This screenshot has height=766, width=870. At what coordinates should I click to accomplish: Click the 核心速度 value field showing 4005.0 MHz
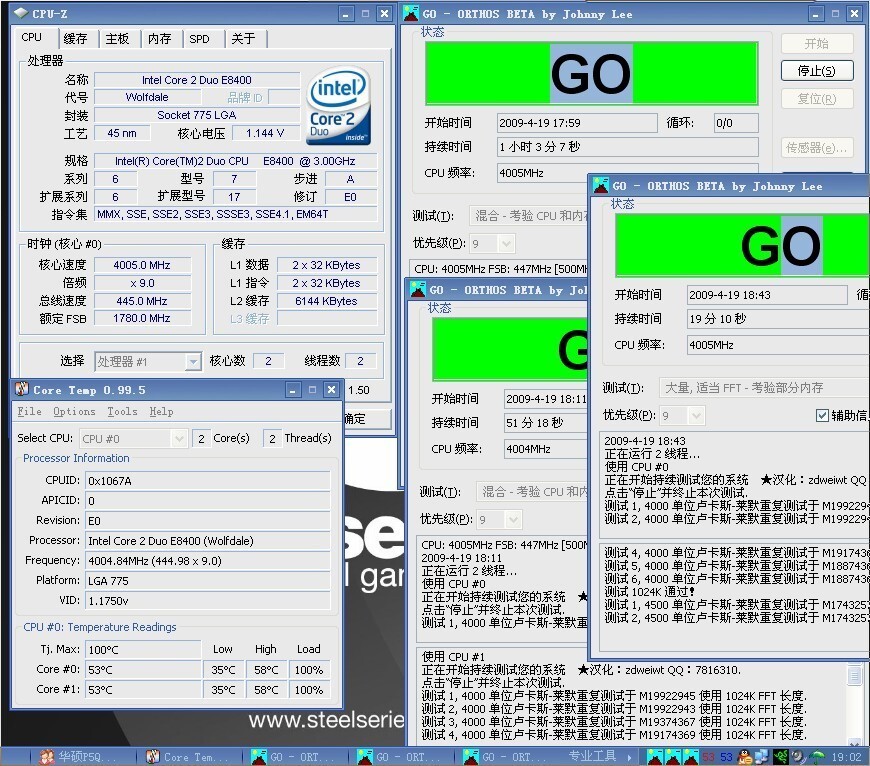pyautogui.click(x=143, y=265)
